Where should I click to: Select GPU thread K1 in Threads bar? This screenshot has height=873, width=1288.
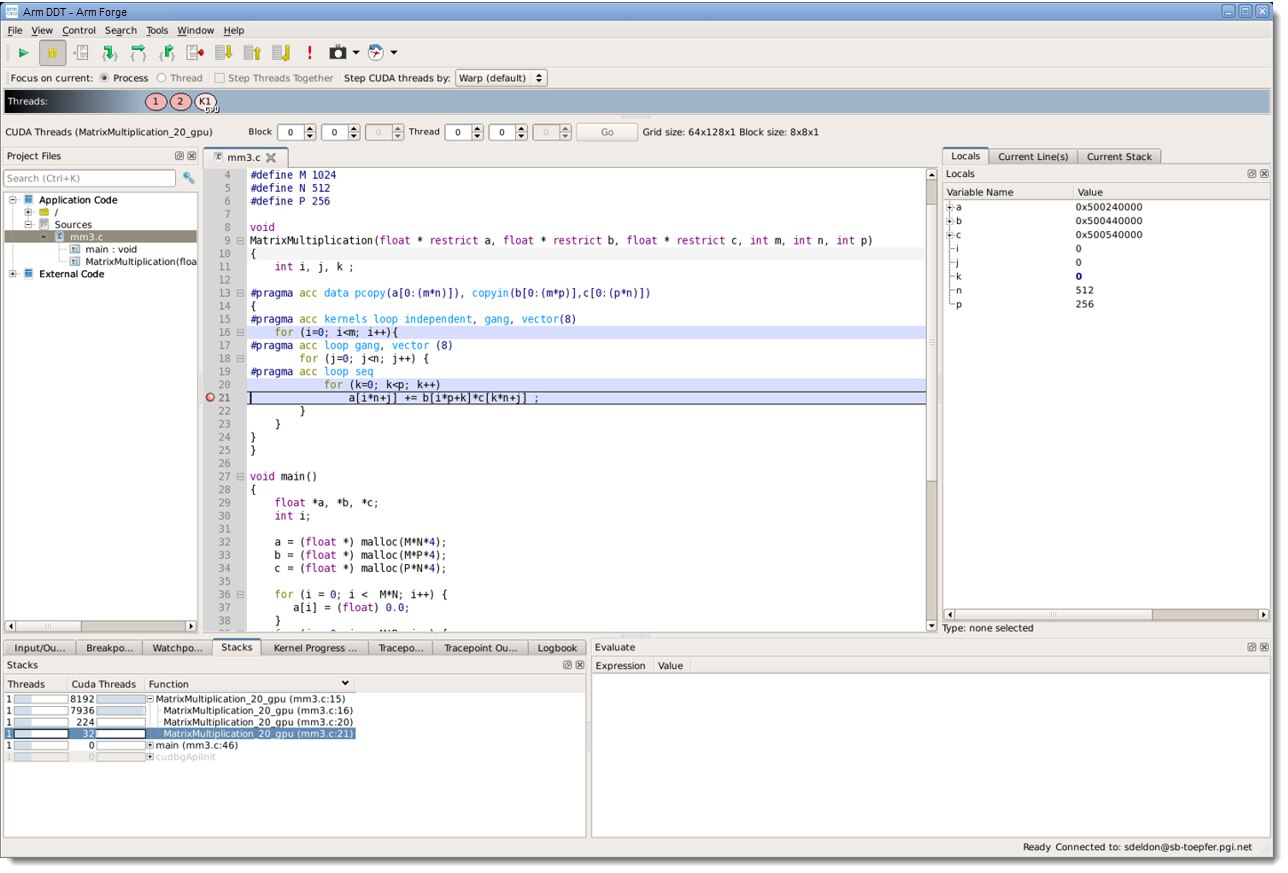(x=205, y=102)
